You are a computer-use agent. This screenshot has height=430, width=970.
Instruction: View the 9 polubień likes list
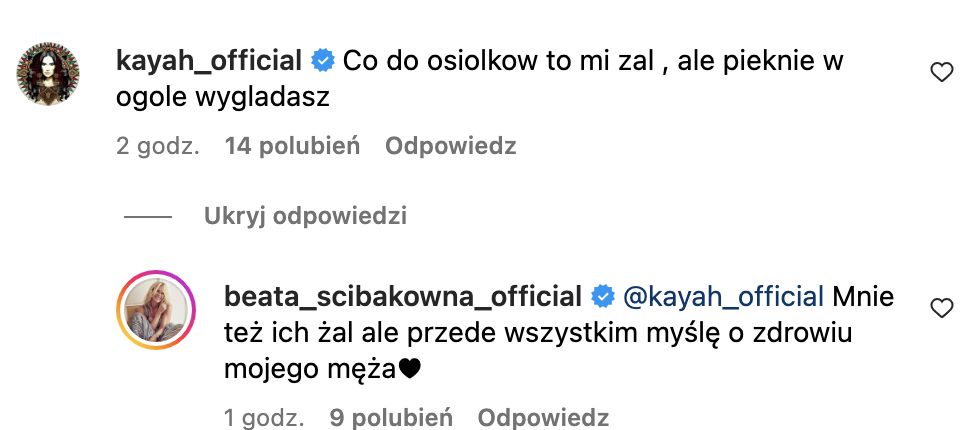click(392, 416)
